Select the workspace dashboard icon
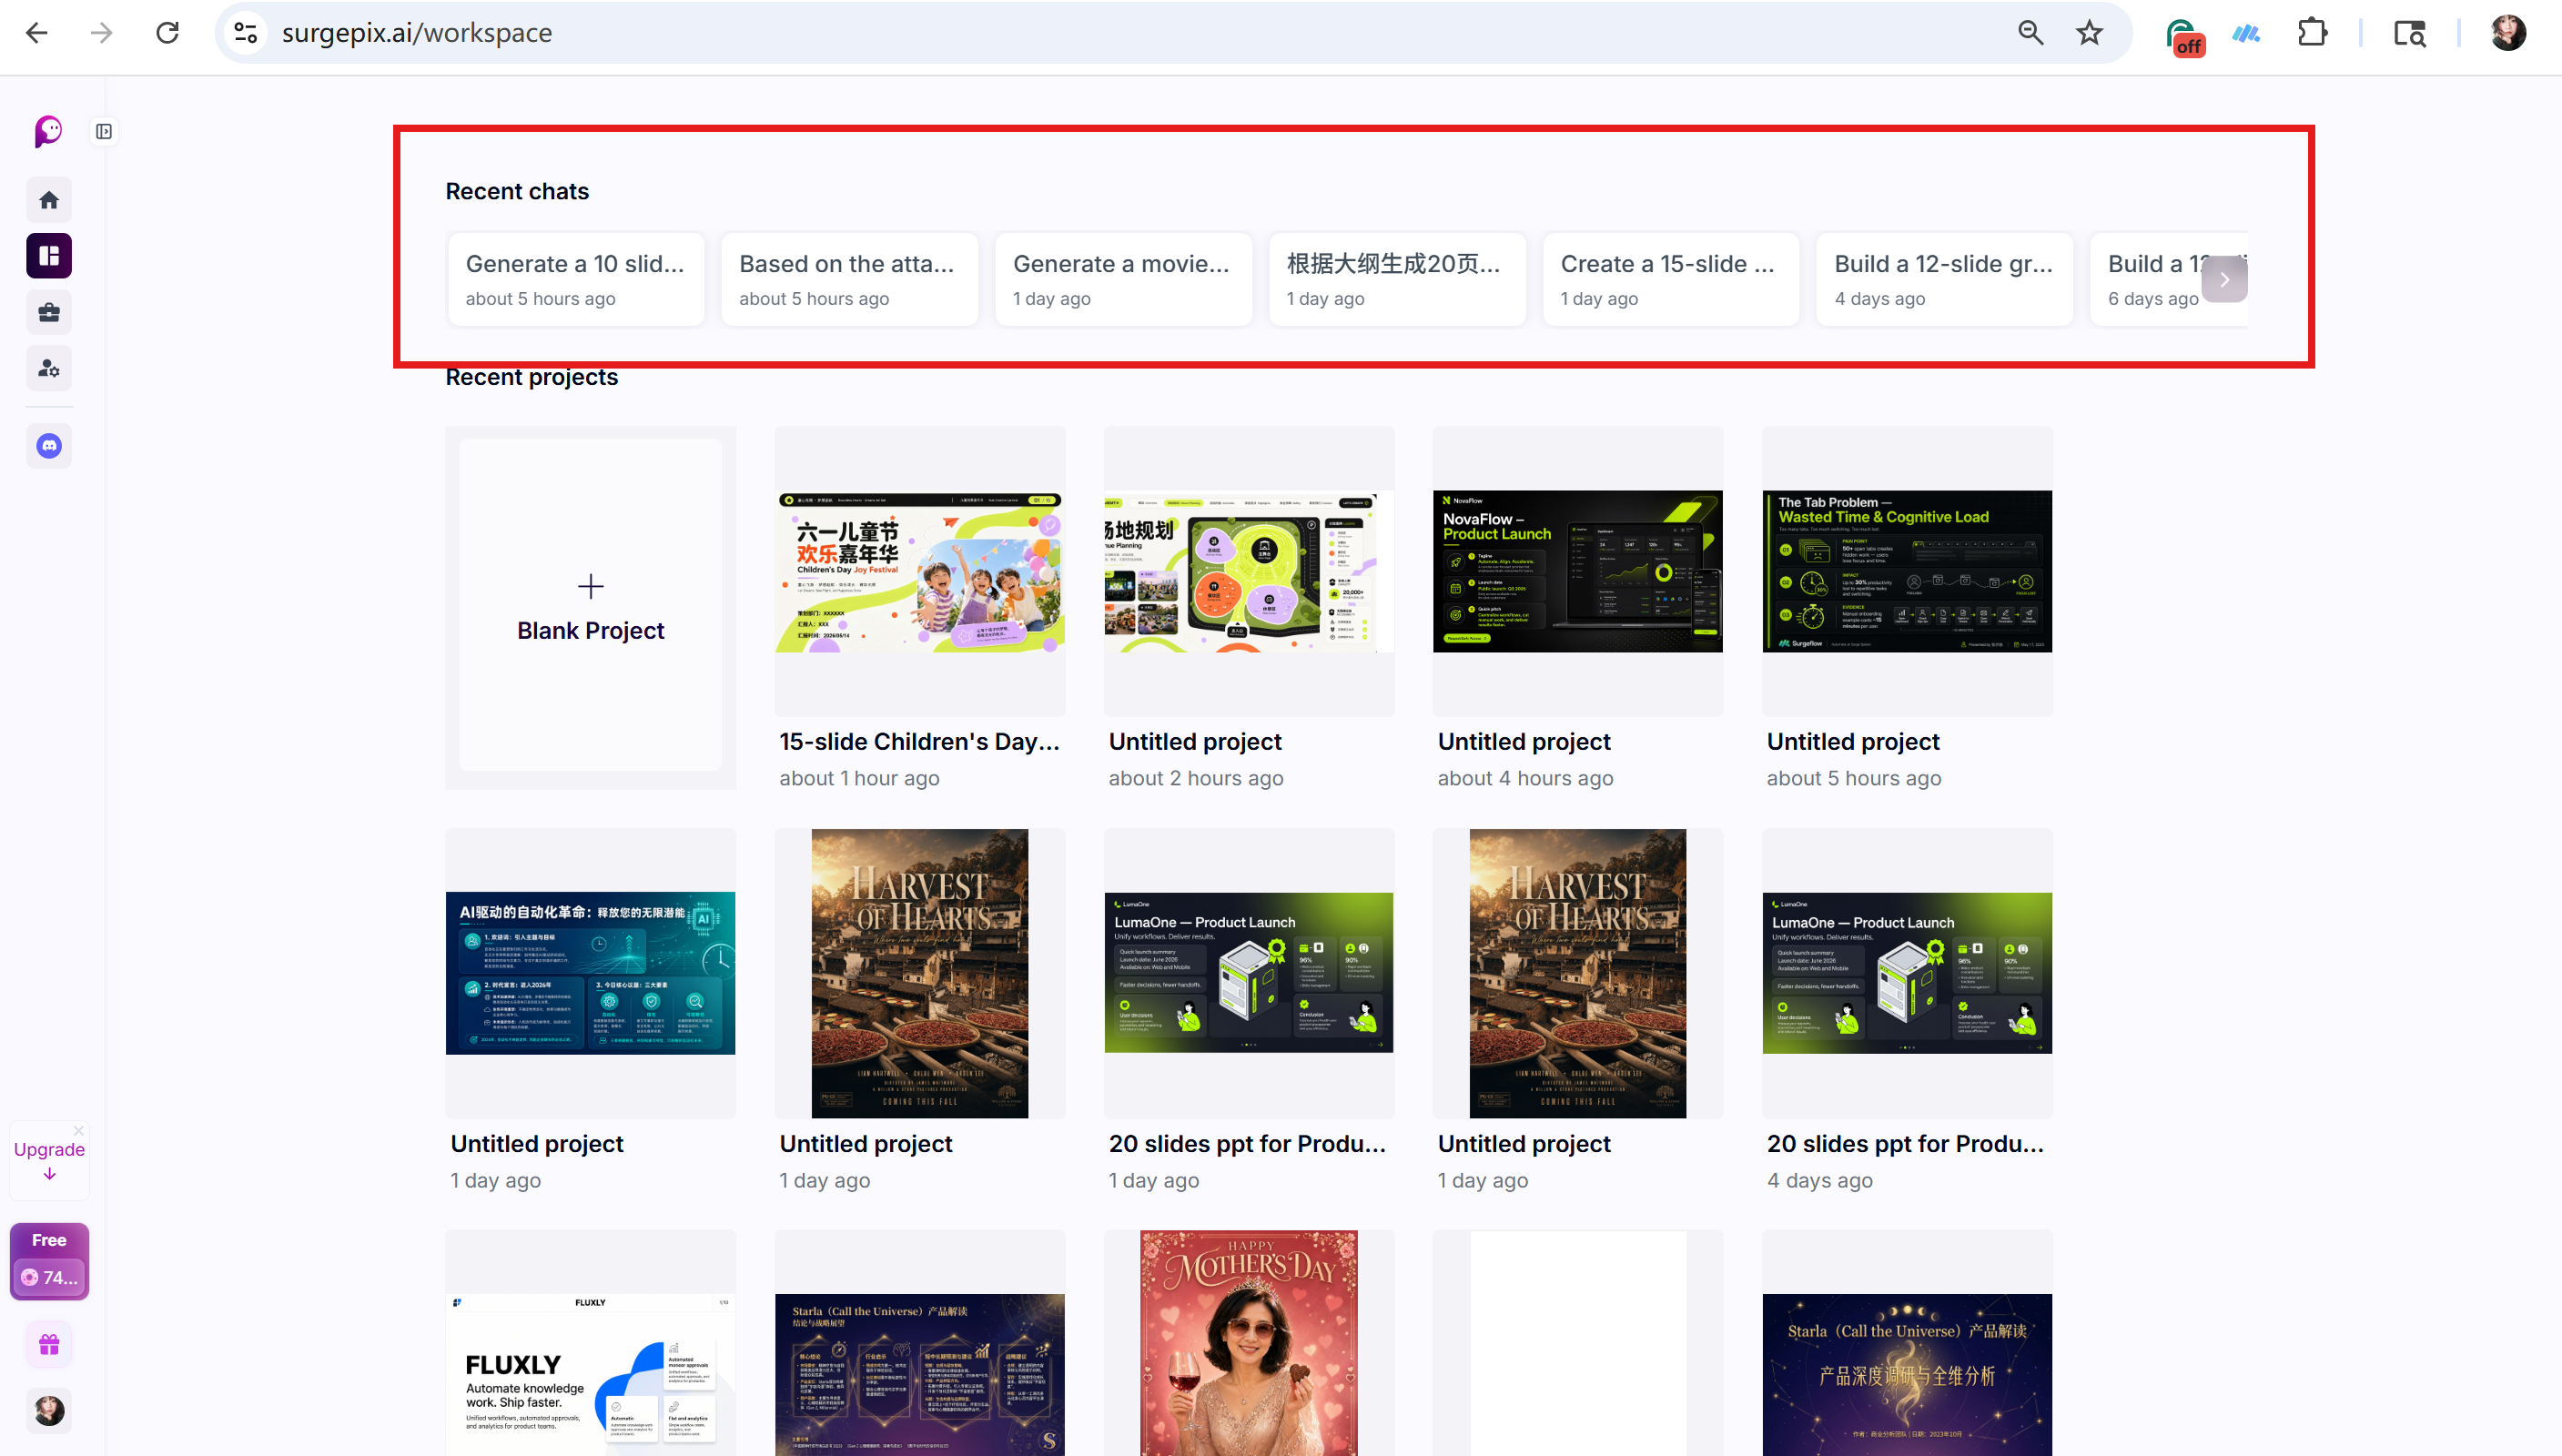2562x1456 pixels. tap(49, 256)
